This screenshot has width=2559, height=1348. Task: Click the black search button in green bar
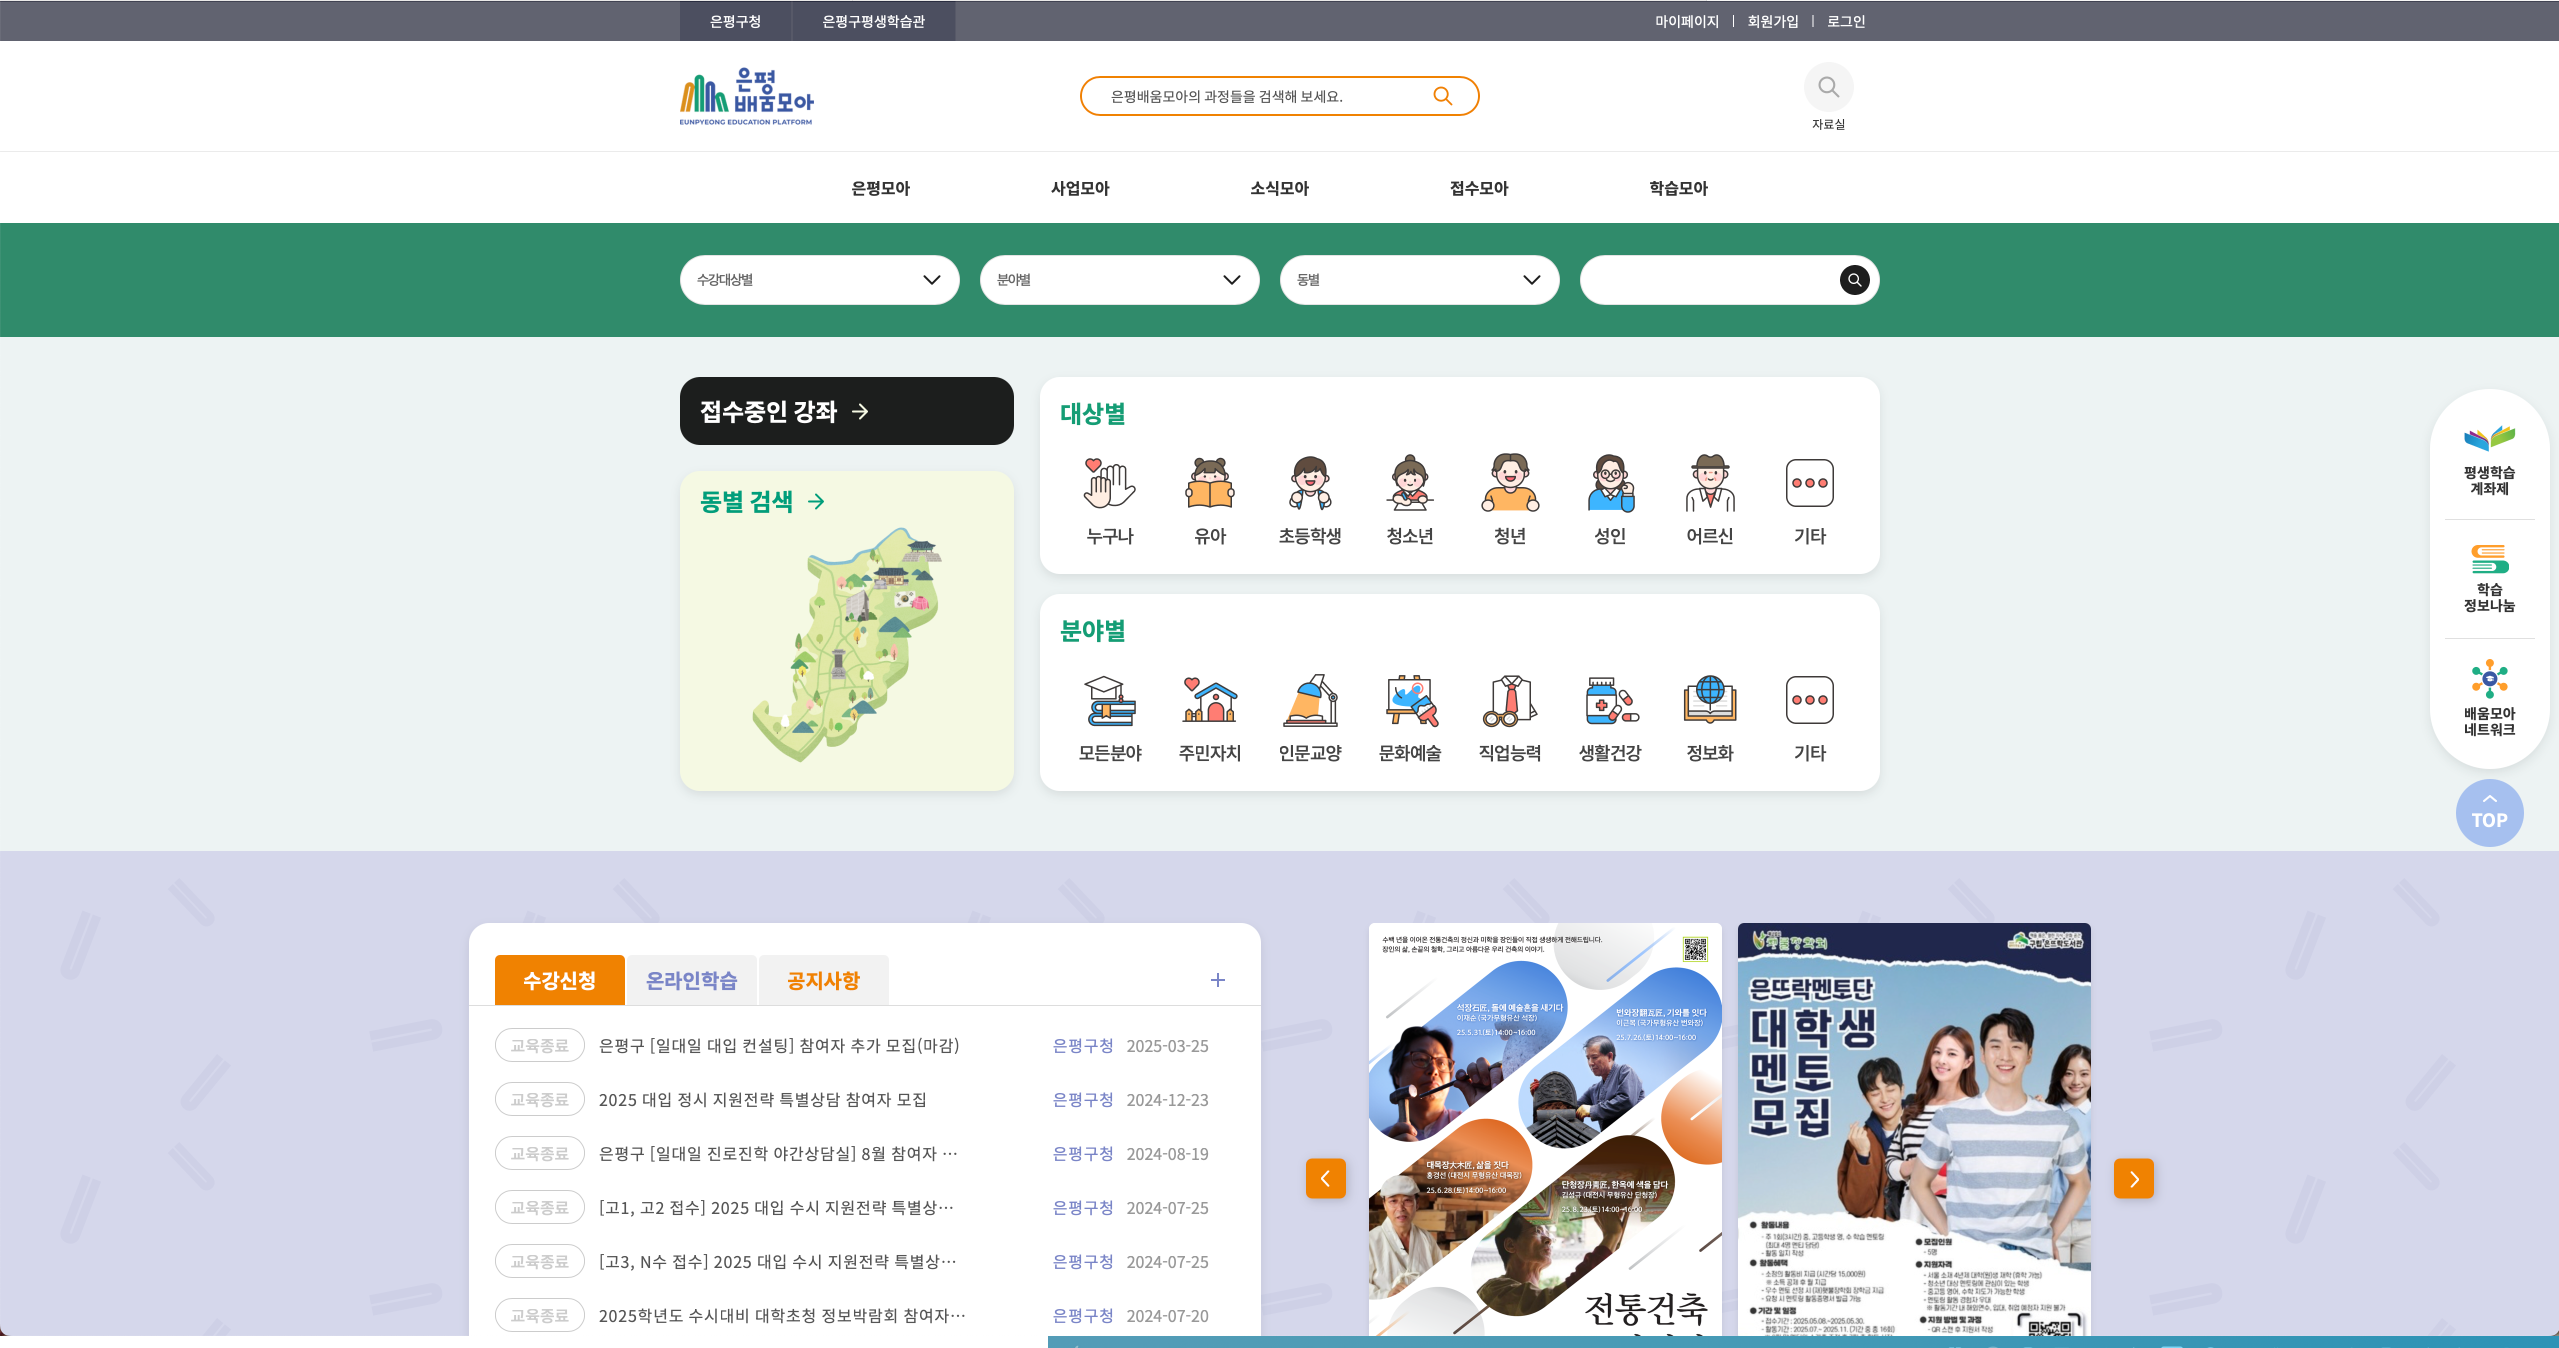(1854, 280)
